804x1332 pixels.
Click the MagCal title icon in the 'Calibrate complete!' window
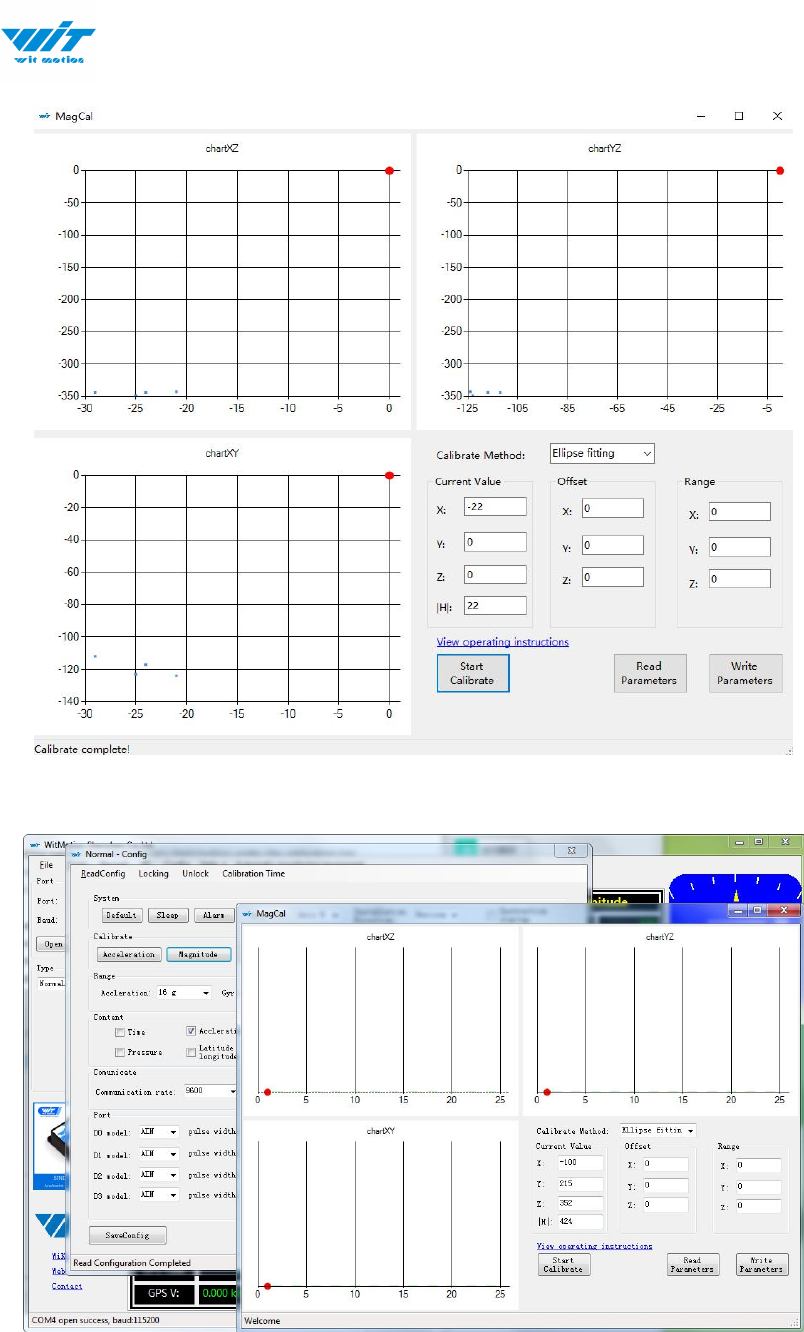point(43,116)
